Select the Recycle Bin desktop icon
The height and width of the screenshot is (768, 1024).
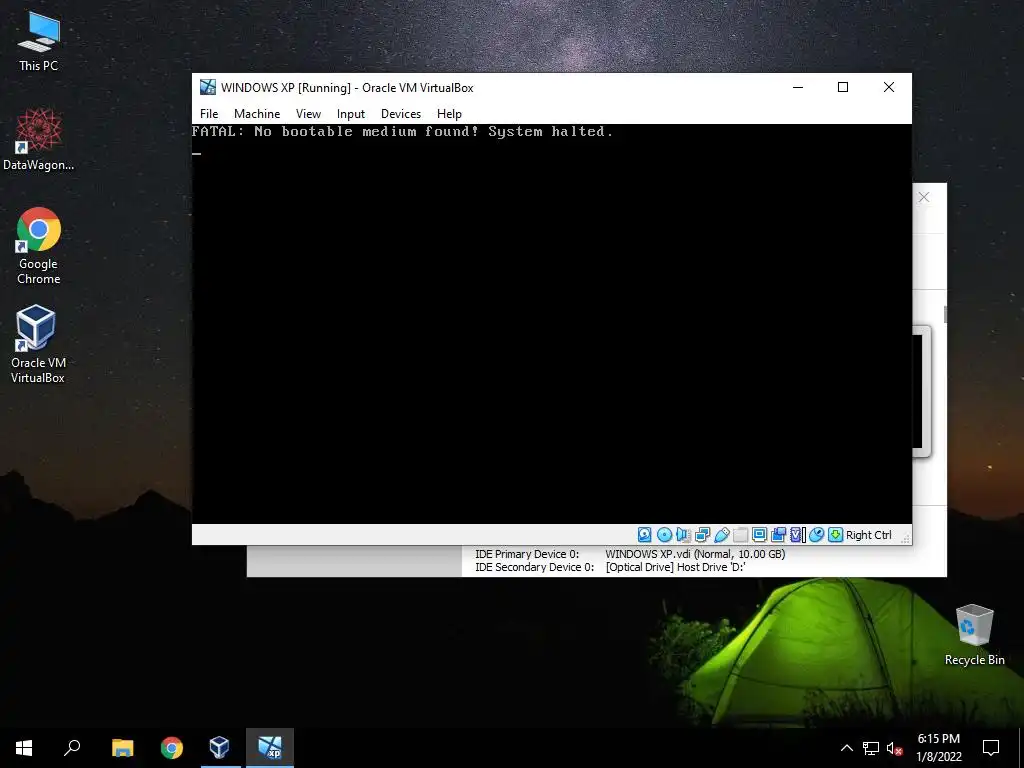[x=974, y=635]
